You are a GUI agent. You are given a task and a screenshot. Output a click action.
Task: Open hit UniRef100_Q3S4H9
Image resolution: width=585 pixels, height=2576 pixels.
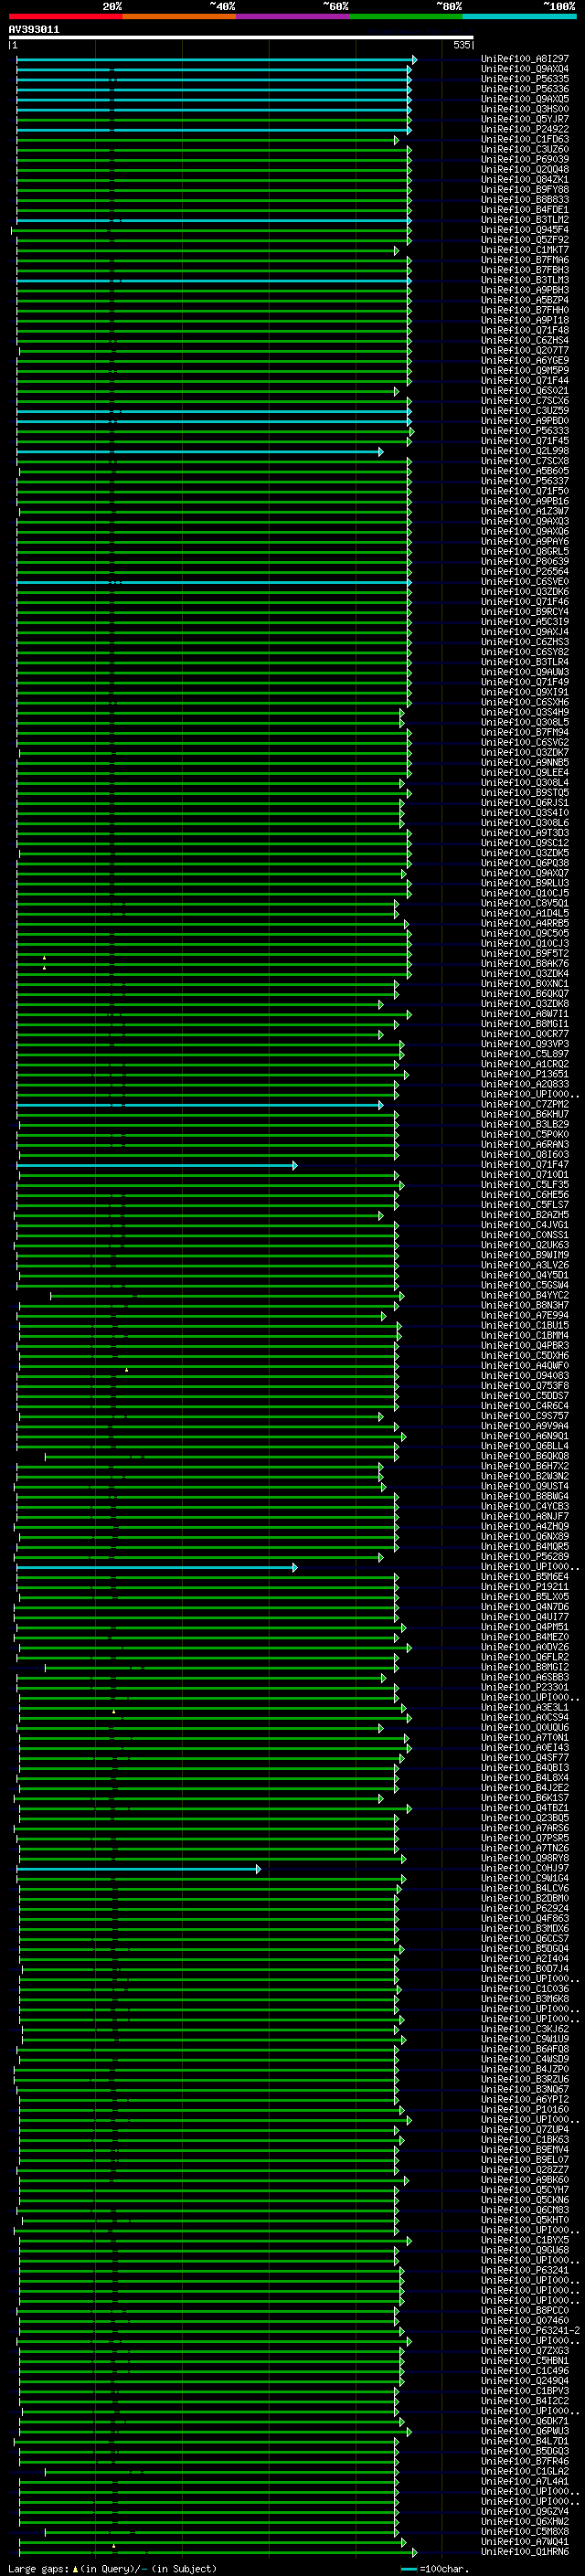(524, 713)
